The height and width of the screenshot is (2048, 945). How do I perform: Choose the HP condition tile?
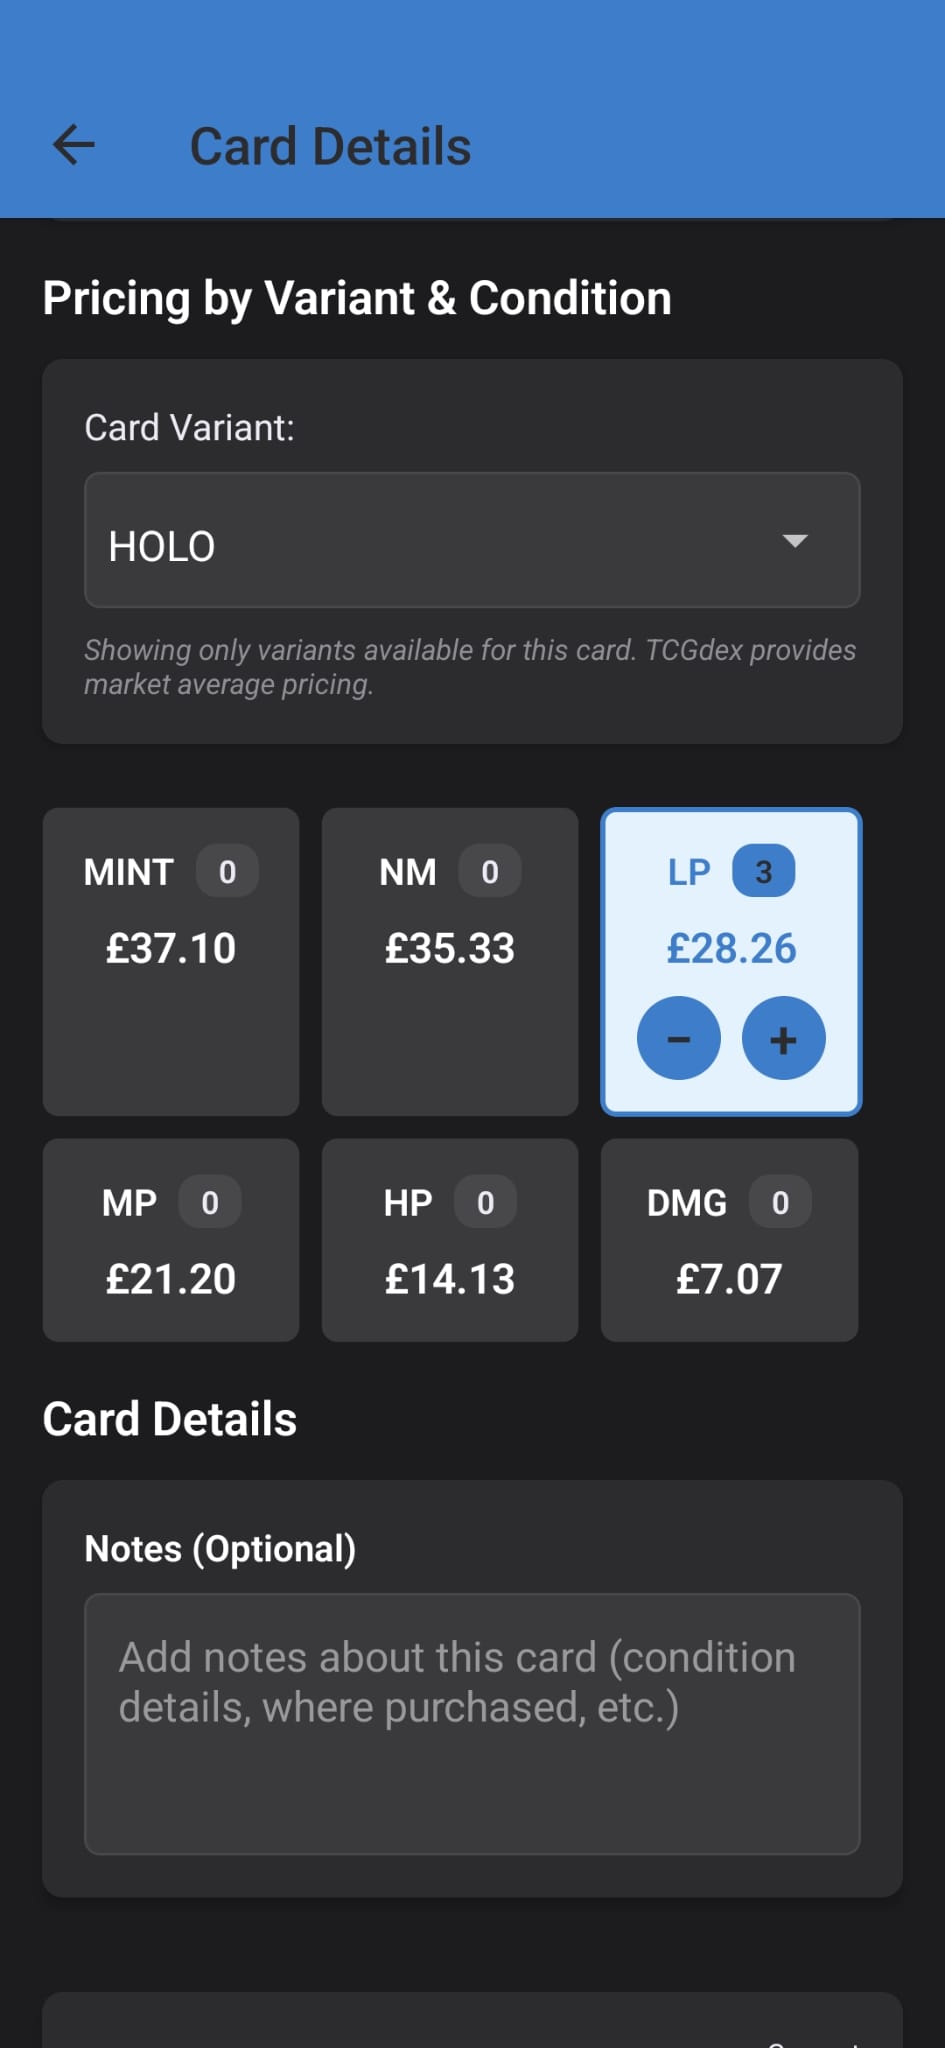coord(449,1240)
